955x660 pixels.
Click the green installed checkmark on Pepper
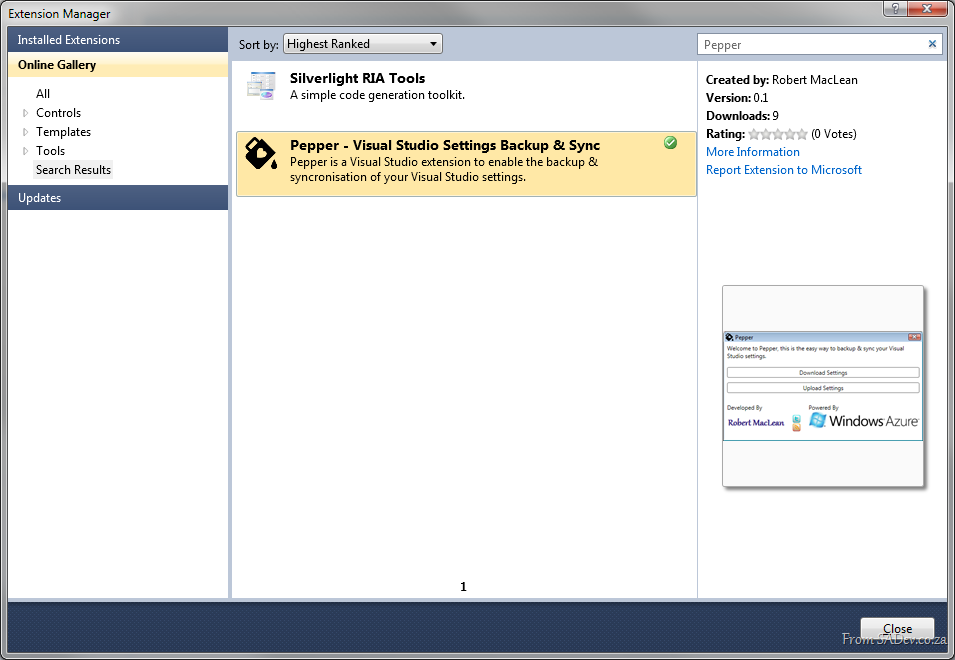671,142
